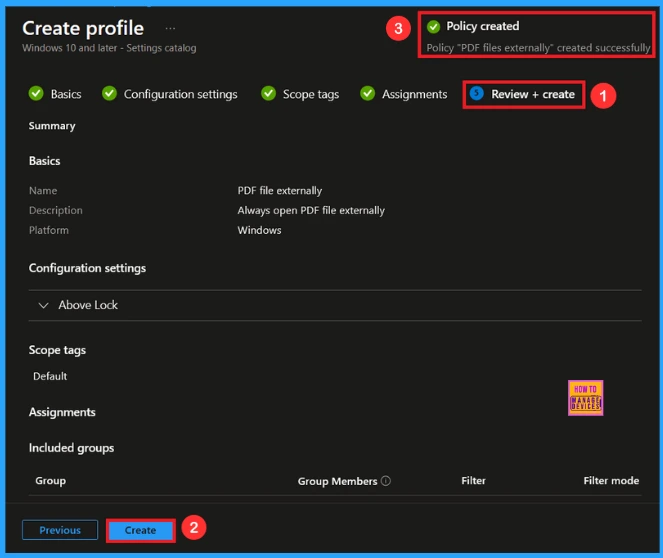Open the ellipsis menu beside Create profile
The height and width of the screenshot is (558, 663).
click(x=170, y=29)
